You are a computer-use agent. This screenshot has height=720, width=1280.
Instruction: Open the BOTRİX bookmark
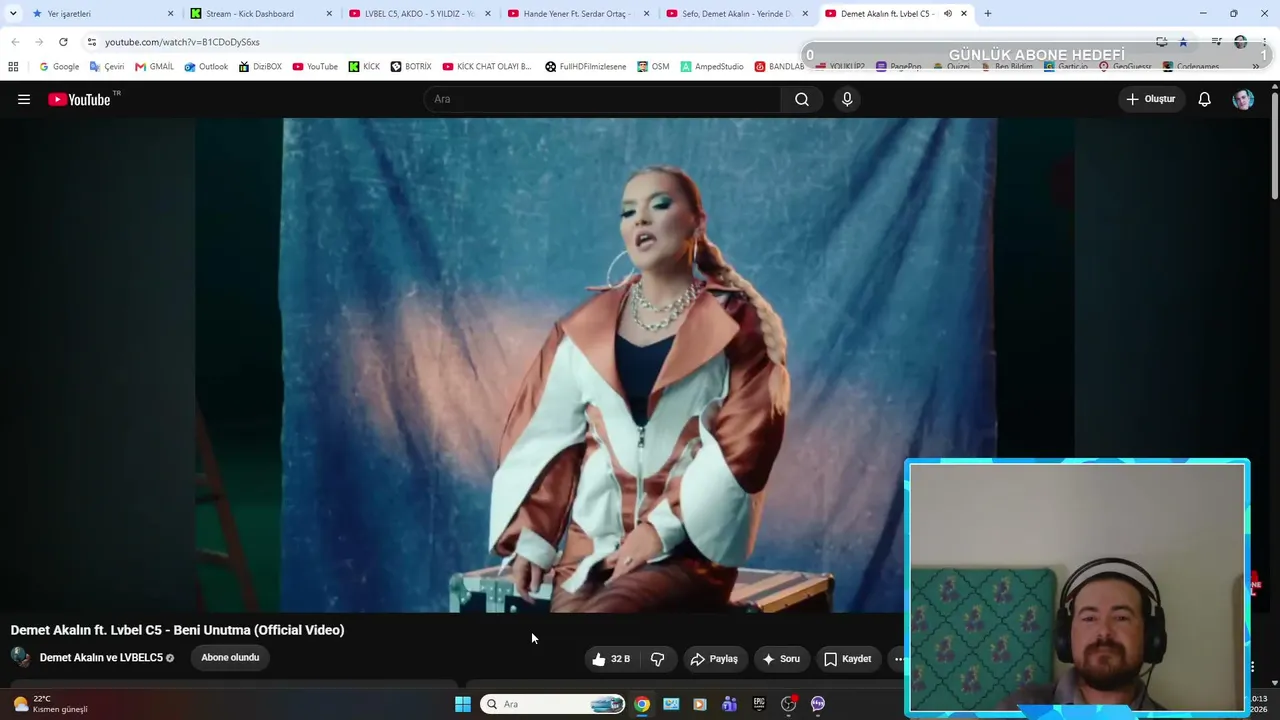pyautogui.click(x=411, y=67)
